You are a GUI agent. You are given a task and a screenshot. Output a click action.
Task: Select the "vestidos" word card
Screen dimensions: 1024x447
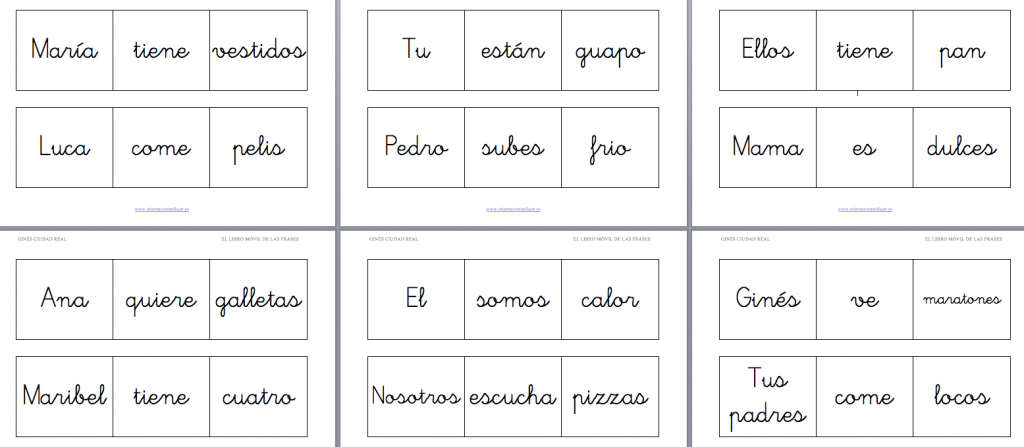tap(258, 51)
